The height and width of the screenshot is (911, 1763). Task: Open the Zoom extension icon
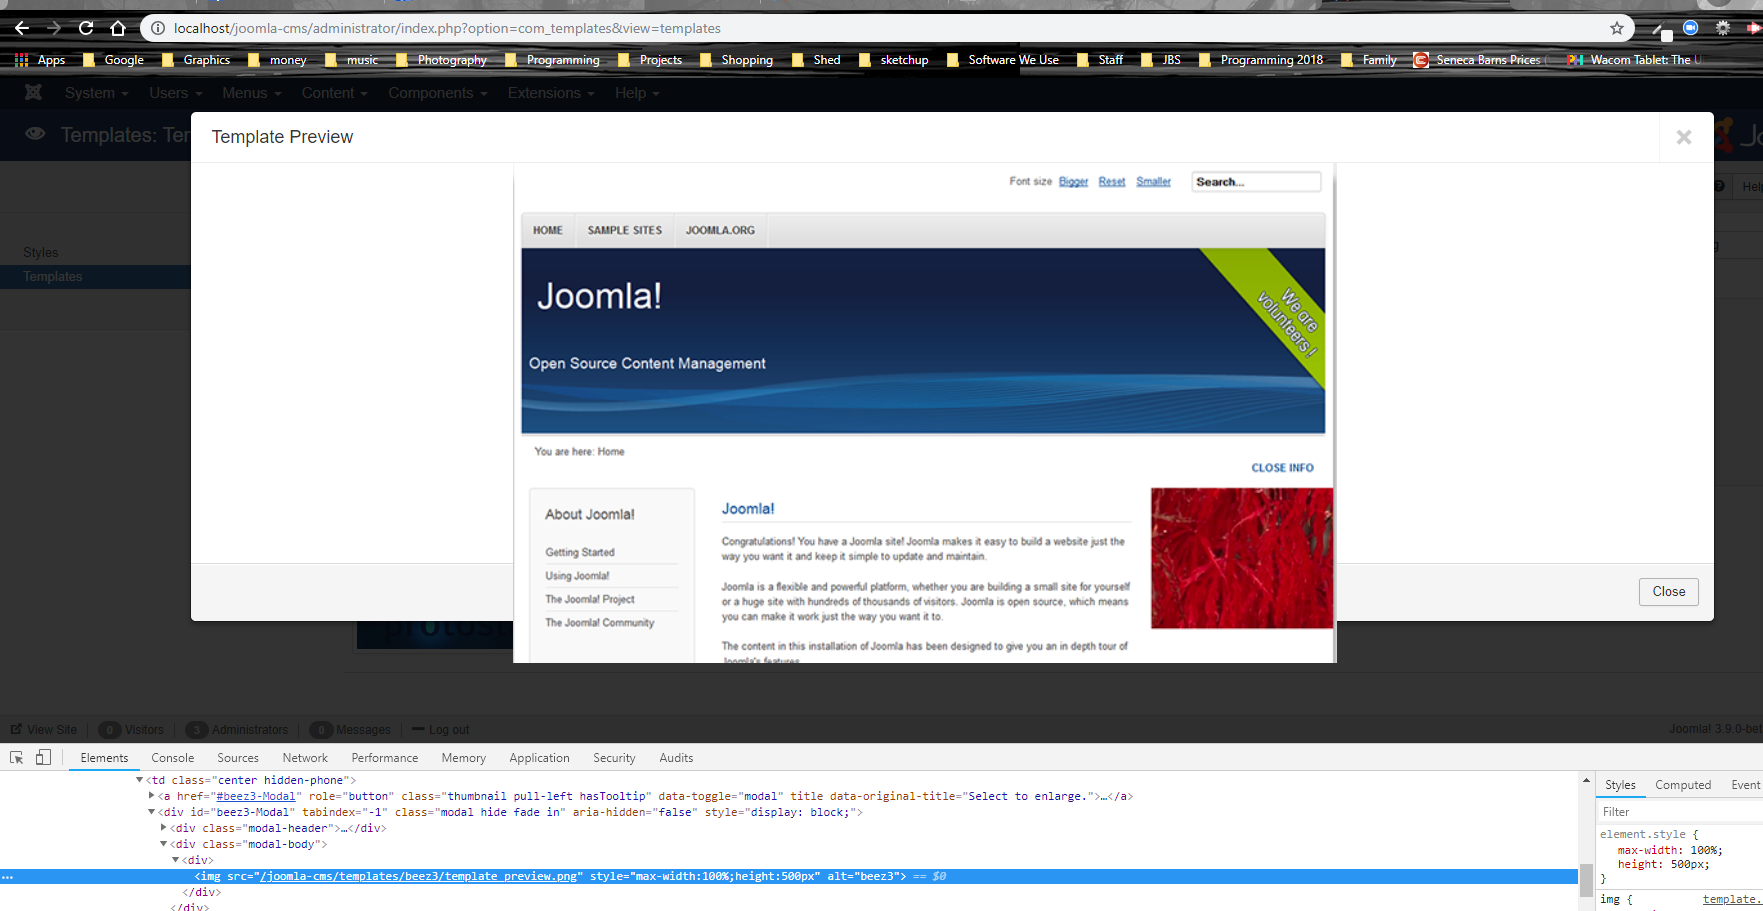(x=1691, y=28)
